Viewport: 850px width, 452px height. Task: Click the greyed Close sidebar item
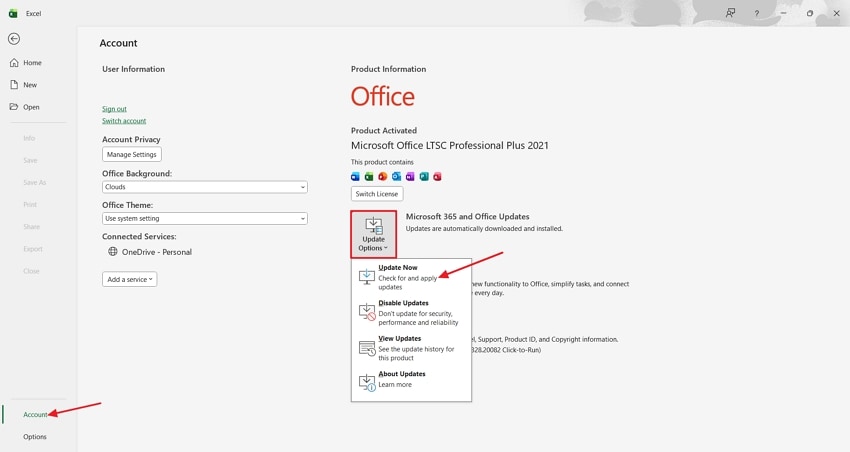pos(31,271)
